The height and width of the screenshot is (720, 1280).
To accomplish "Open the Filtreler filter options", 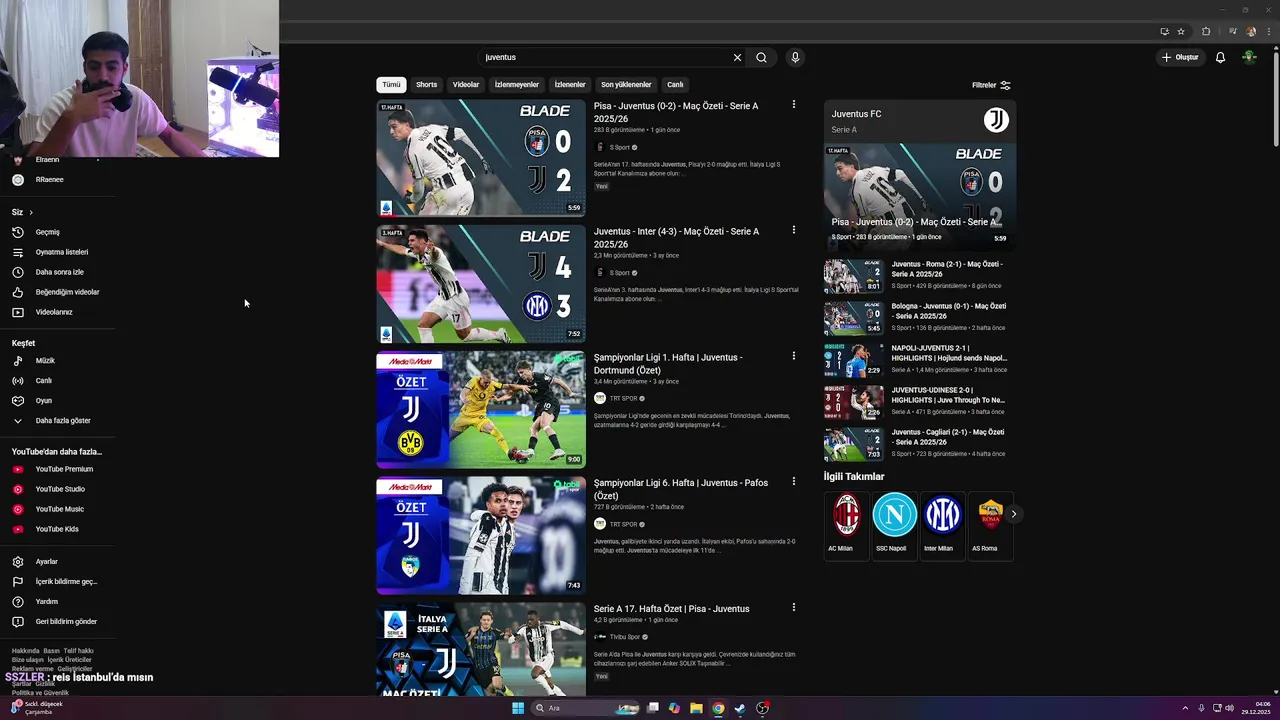I will click(991, 85).
